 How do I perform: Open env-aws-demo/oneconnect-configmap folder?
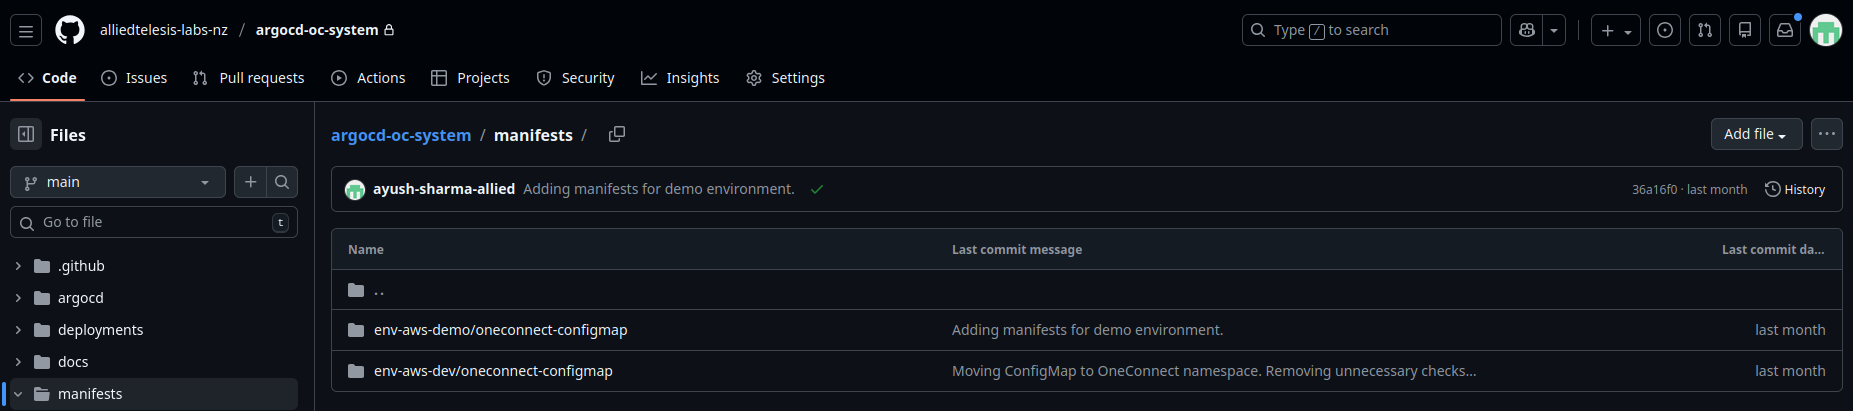click(500, 330)
